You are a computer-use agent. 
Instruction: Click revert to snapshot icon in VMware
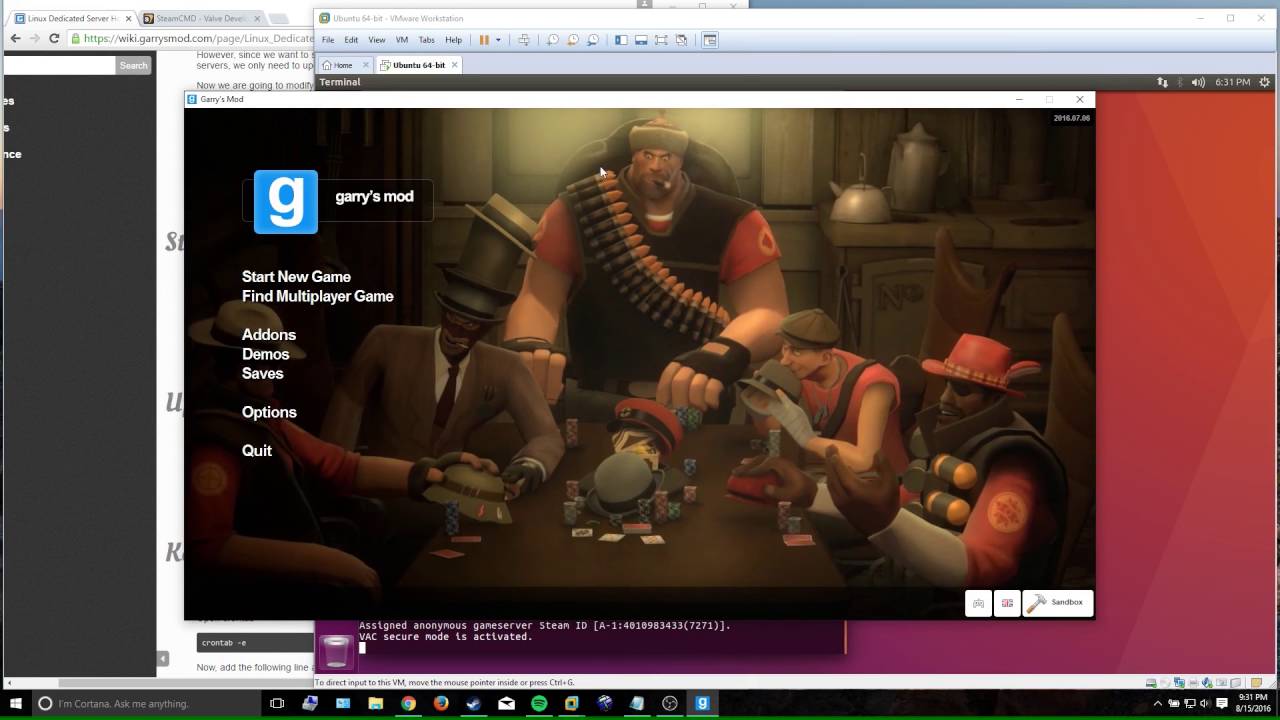coord(572,40)
